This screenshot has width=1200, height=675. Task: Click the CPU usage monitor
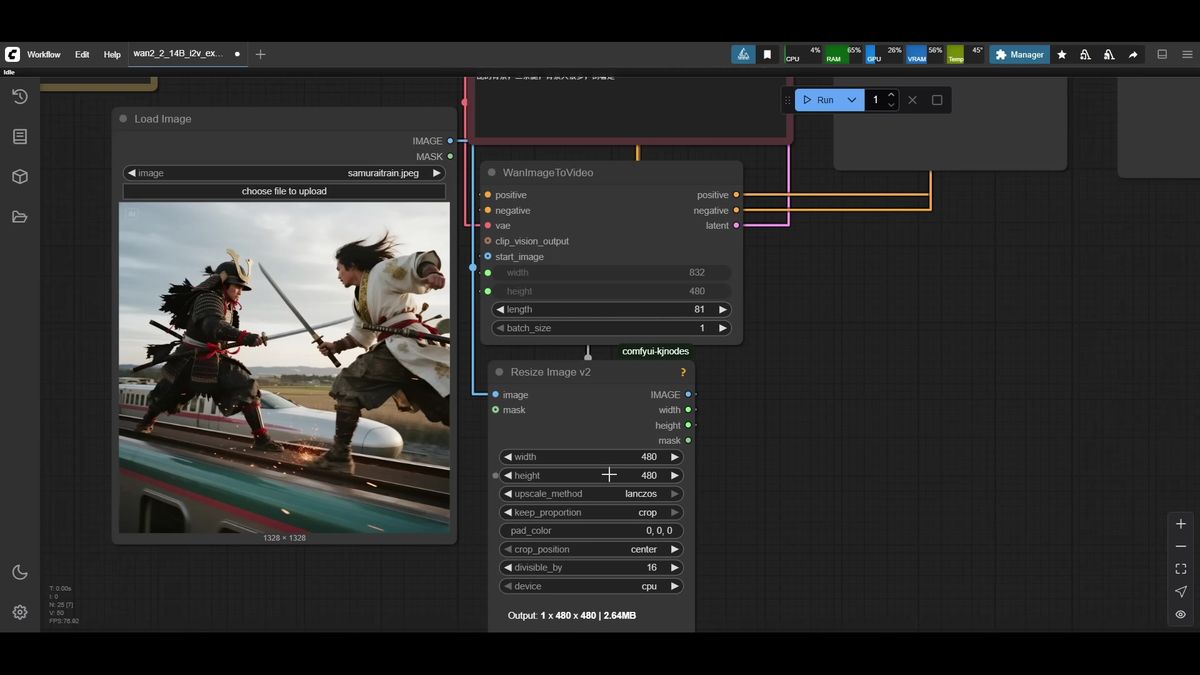click(803, 54)
